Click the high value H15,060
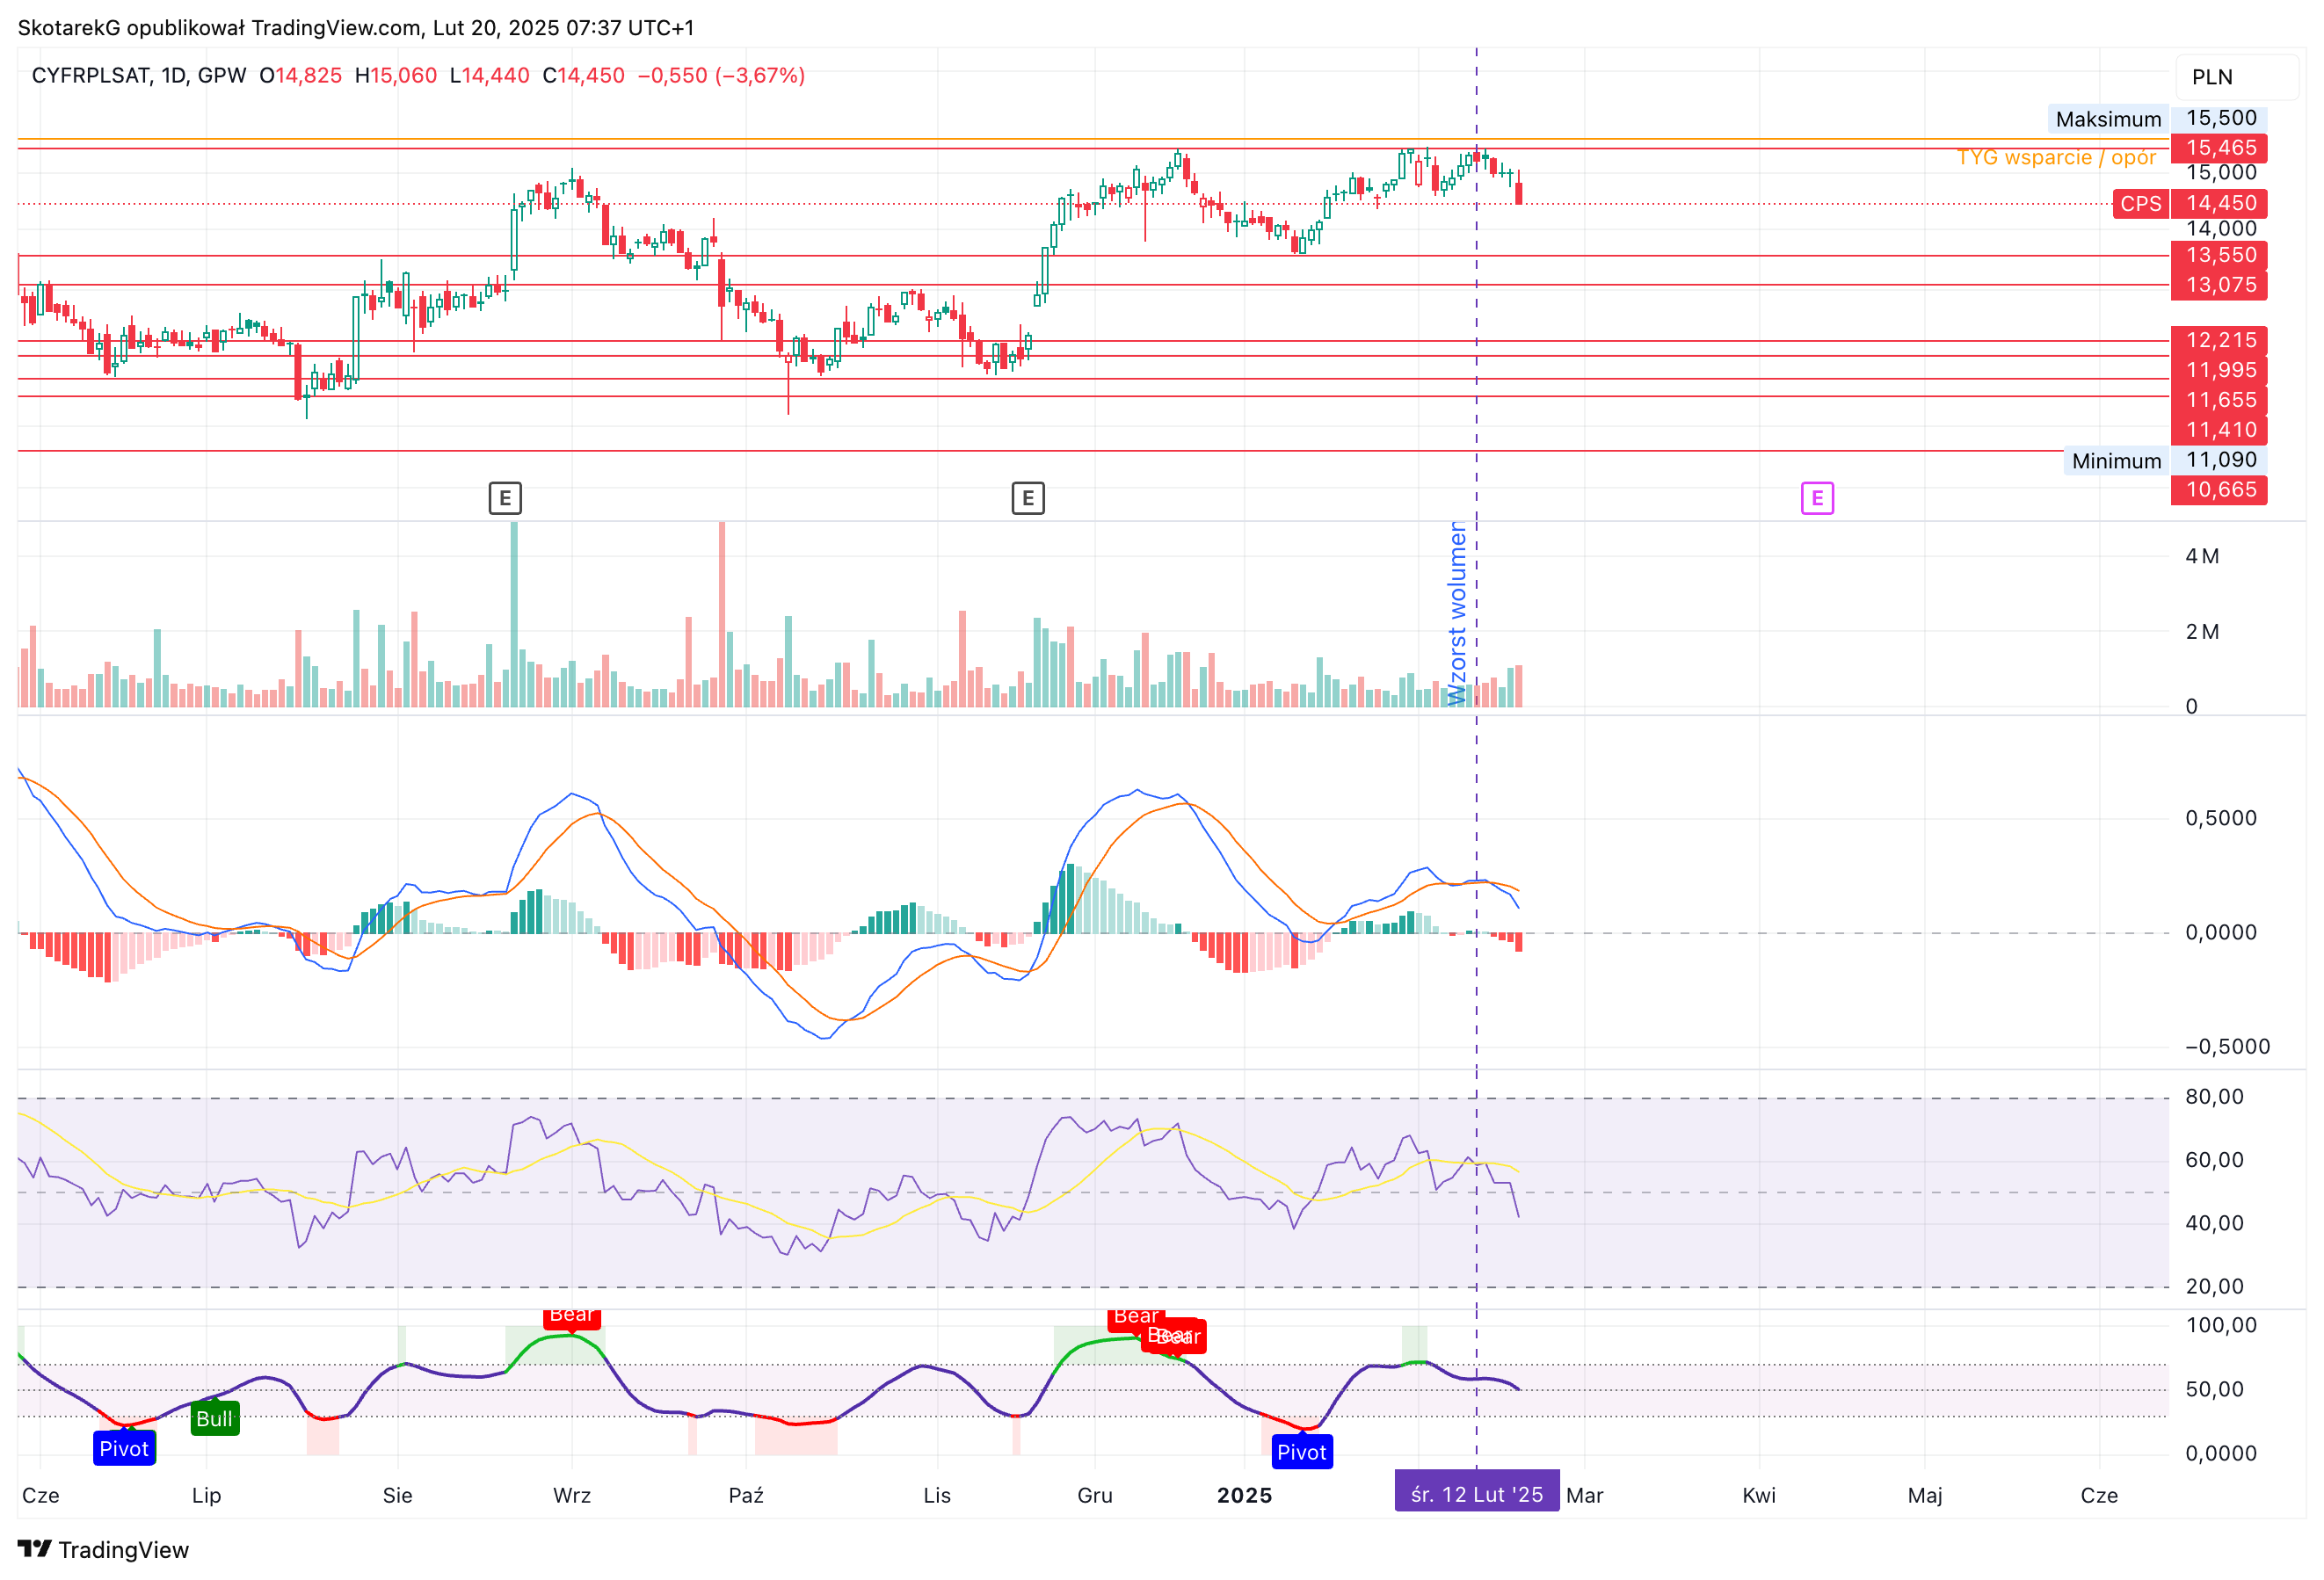Image resolution: width=2324 pixels, height=1580 pixels. [x=396, y=76]
